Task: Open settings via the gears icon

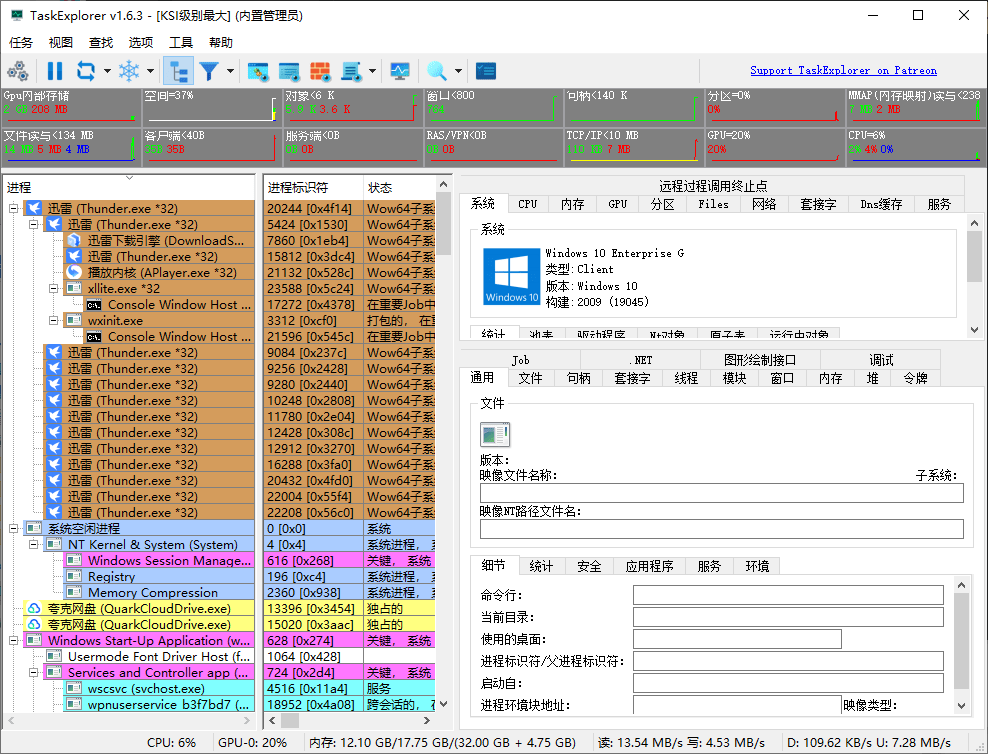Action: tap(20, 71)
